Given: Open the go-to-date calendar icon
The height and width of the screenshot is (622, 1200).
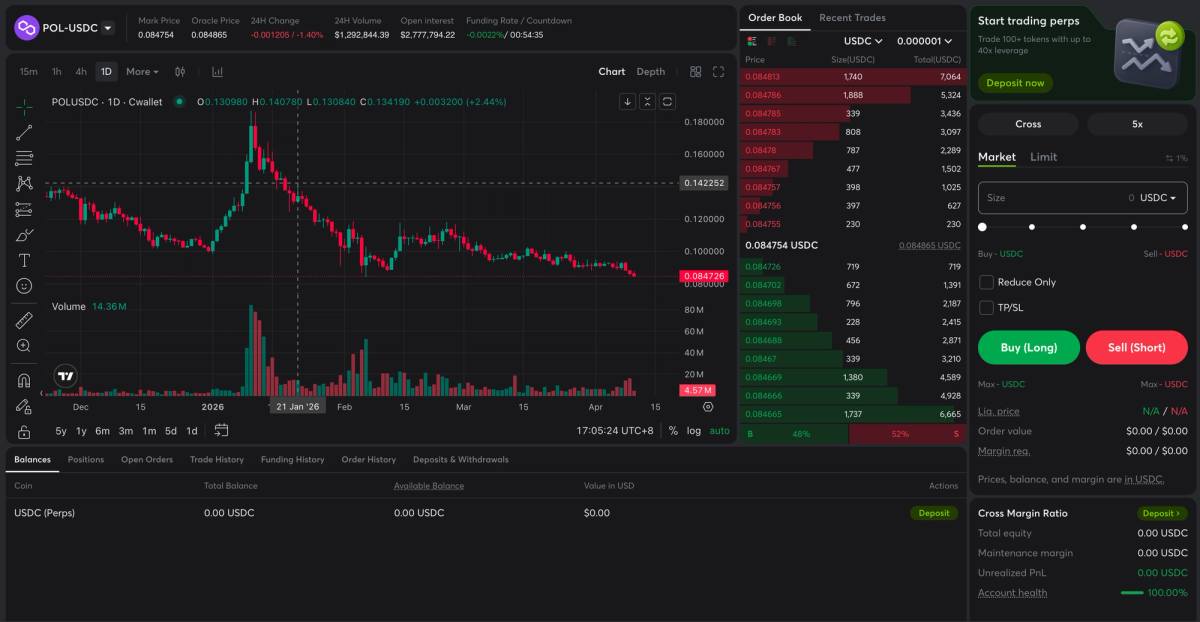Looking at the screenshot, I should pos(221,430).
